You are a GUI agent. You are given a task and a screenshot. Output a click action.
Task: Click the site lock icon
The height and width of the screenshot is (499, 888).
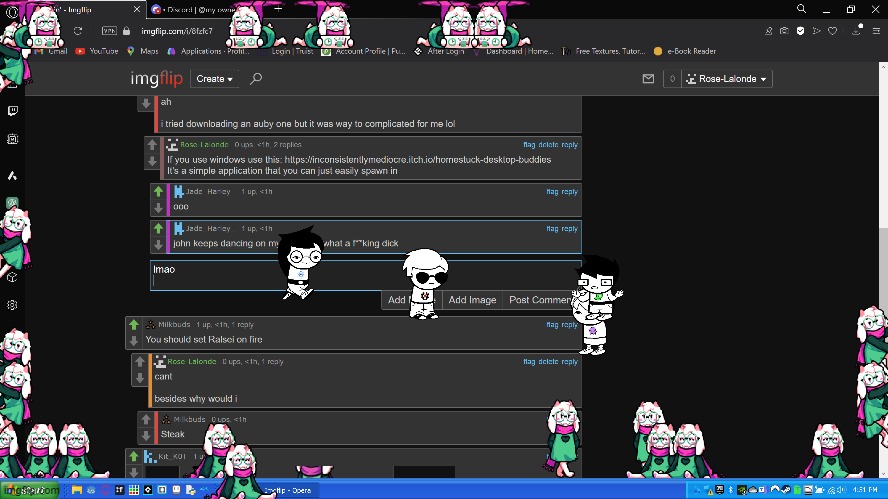tap(126, 31)
